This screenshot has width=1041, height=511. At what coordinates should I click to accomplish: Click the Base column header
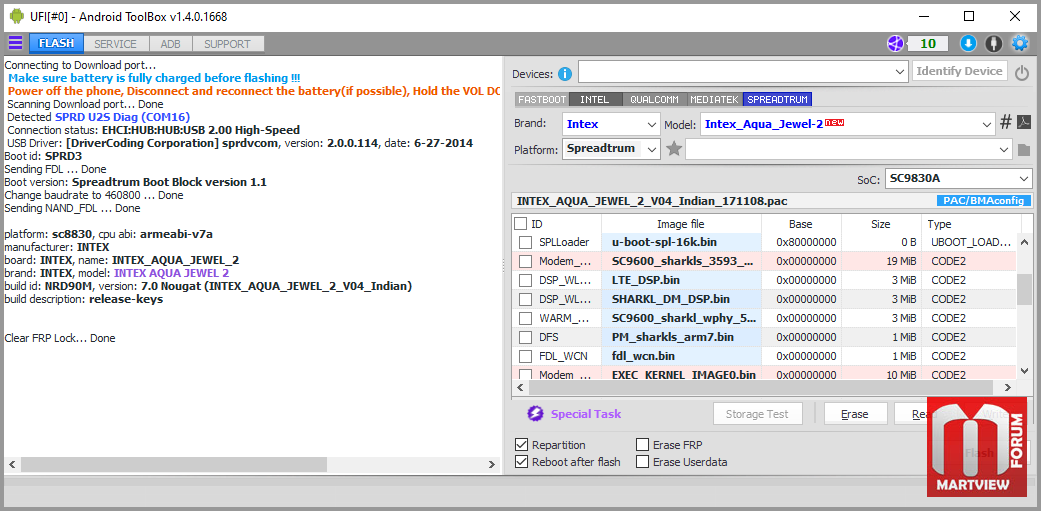pos(801,224)
